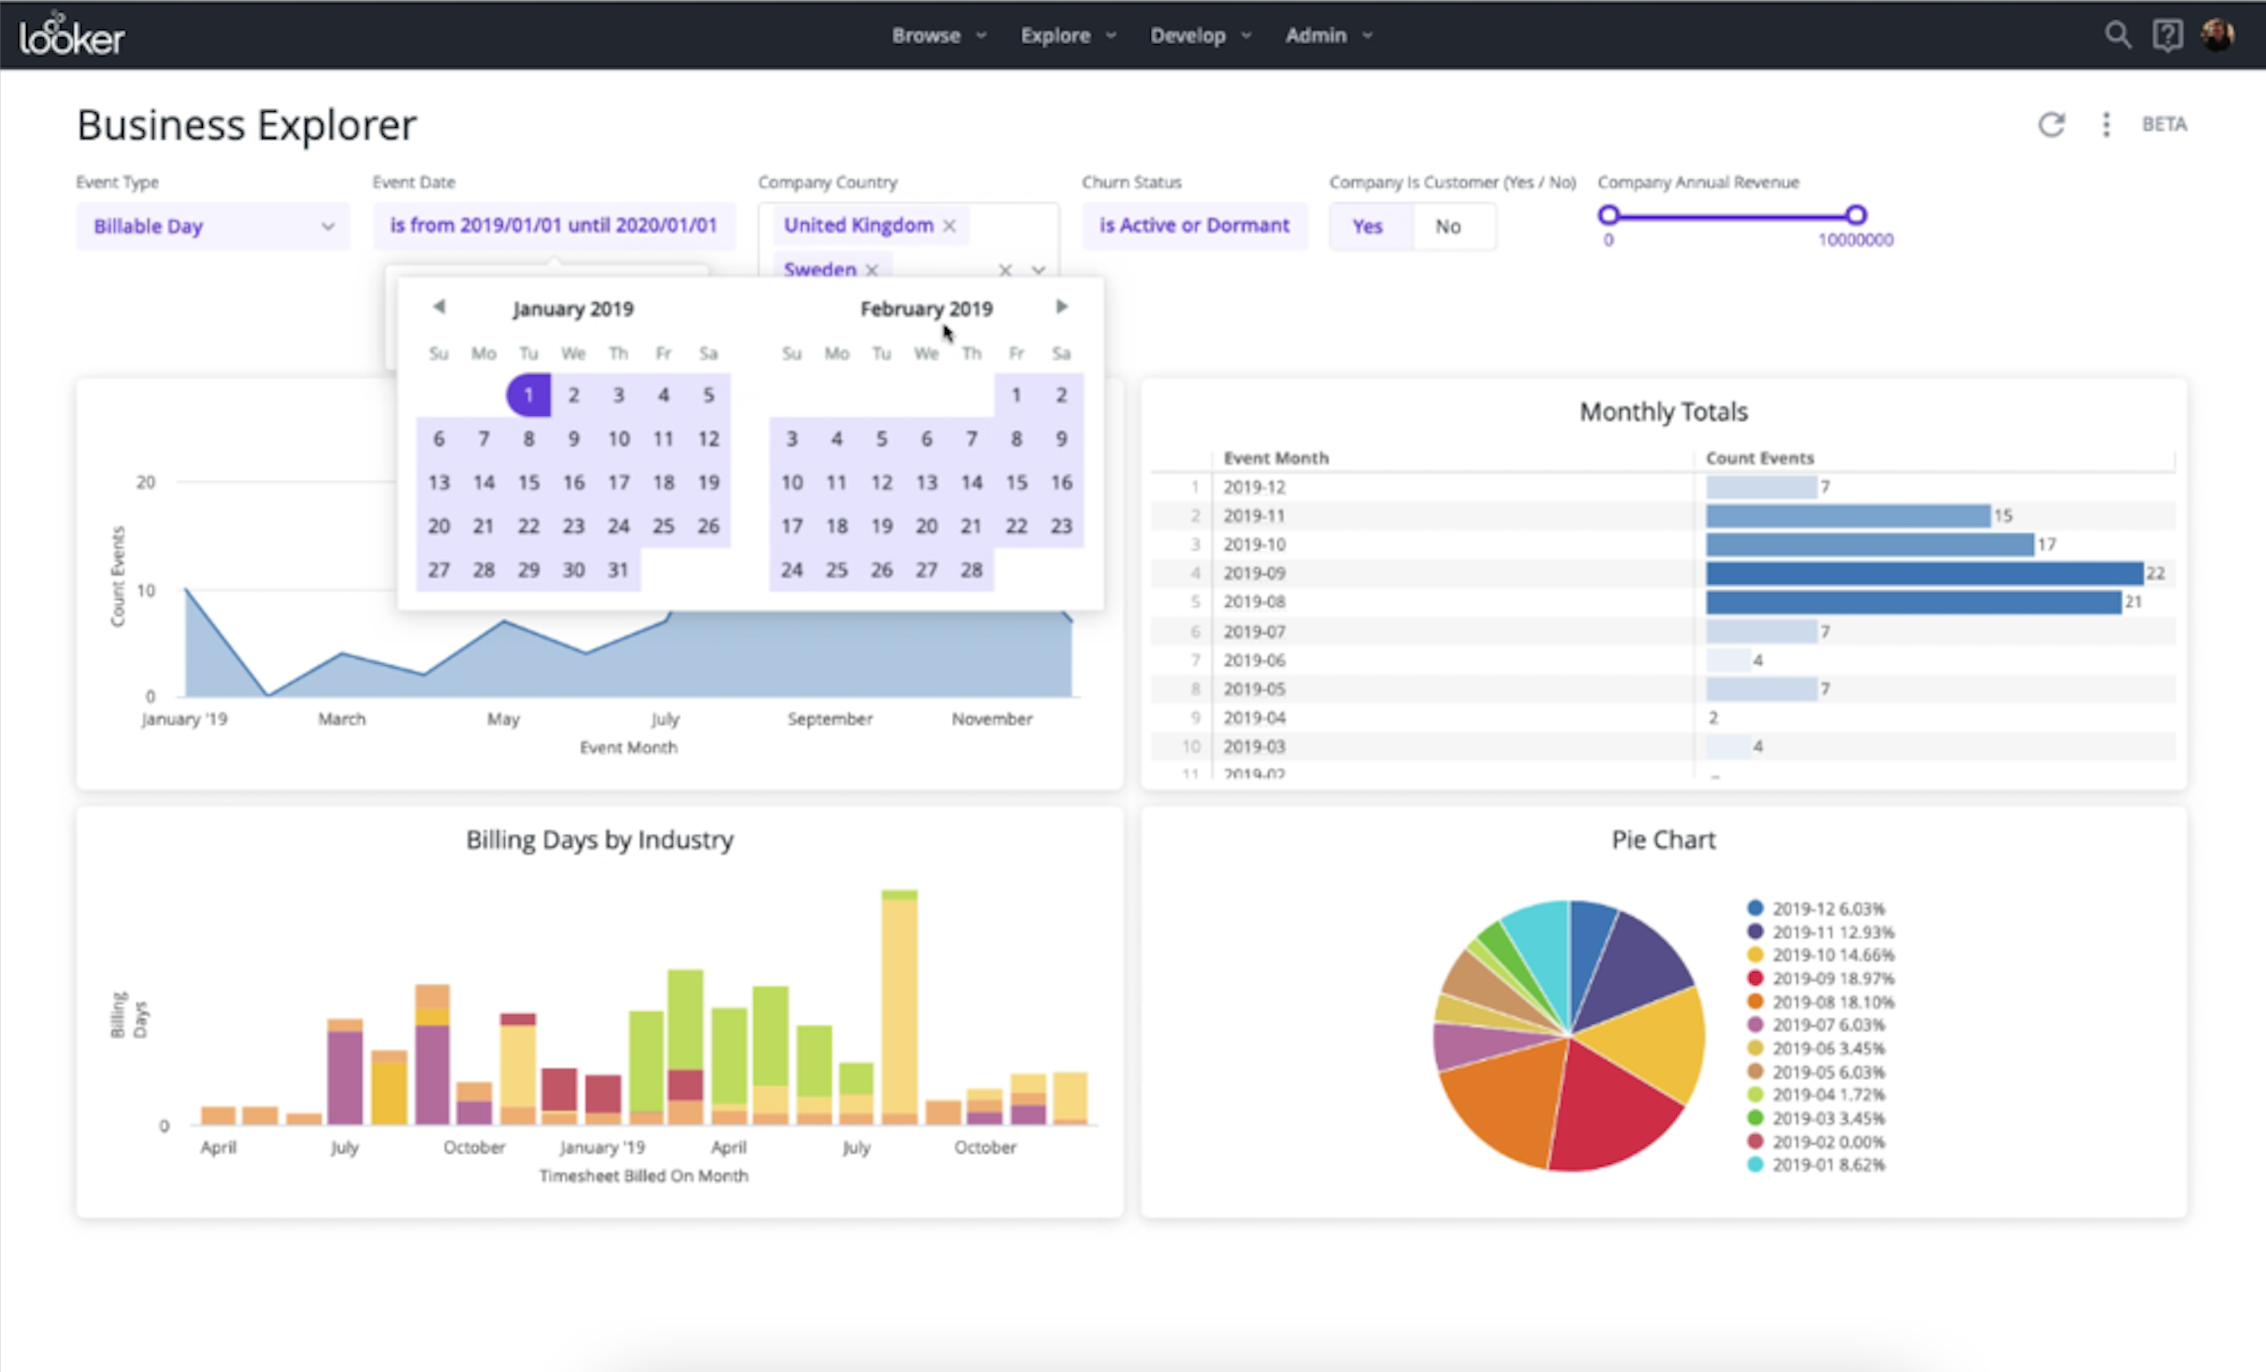Advance calendar to the next month
The width and height of the screenshot is (2266, 1372).
1062,307
